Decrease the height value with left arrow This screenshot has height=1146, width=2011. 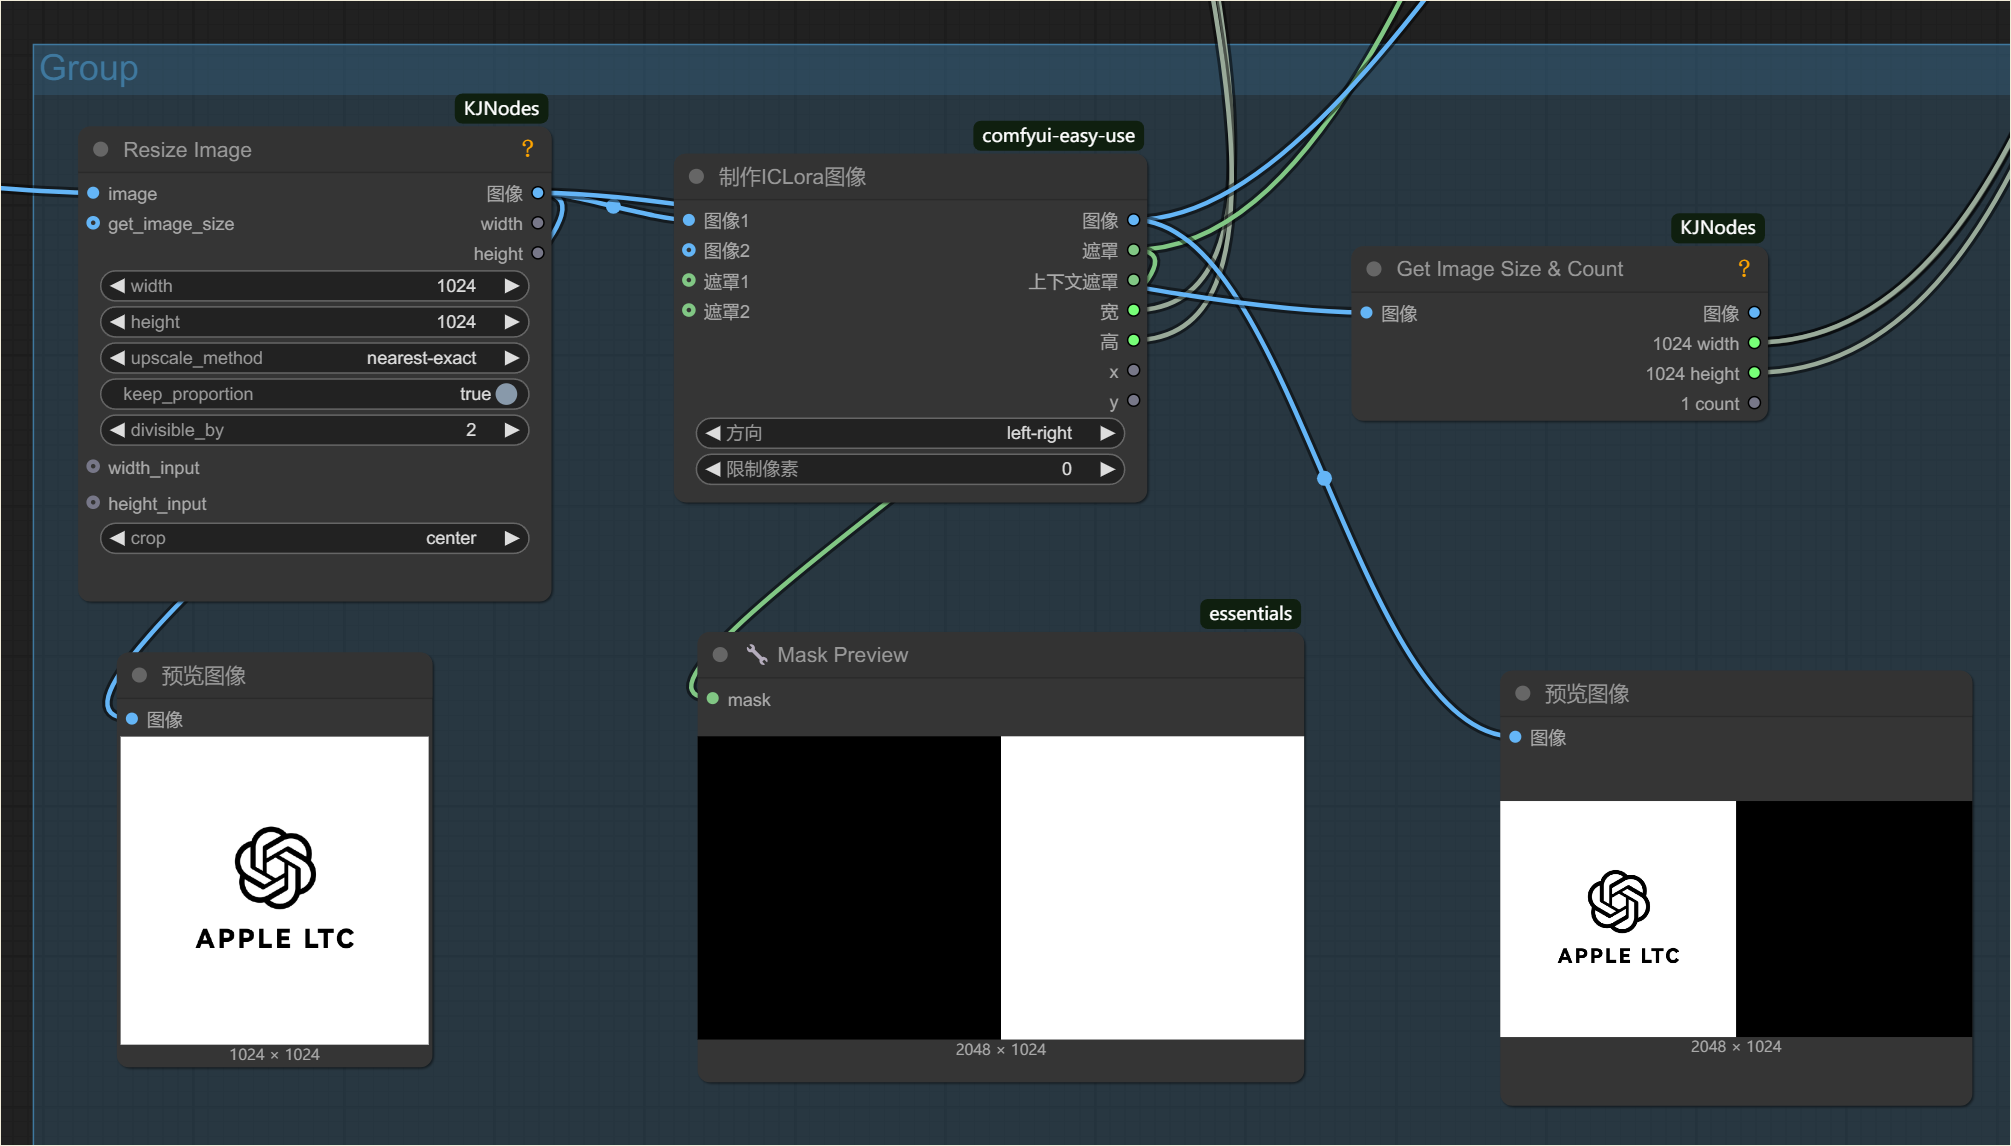coord(117,322)
